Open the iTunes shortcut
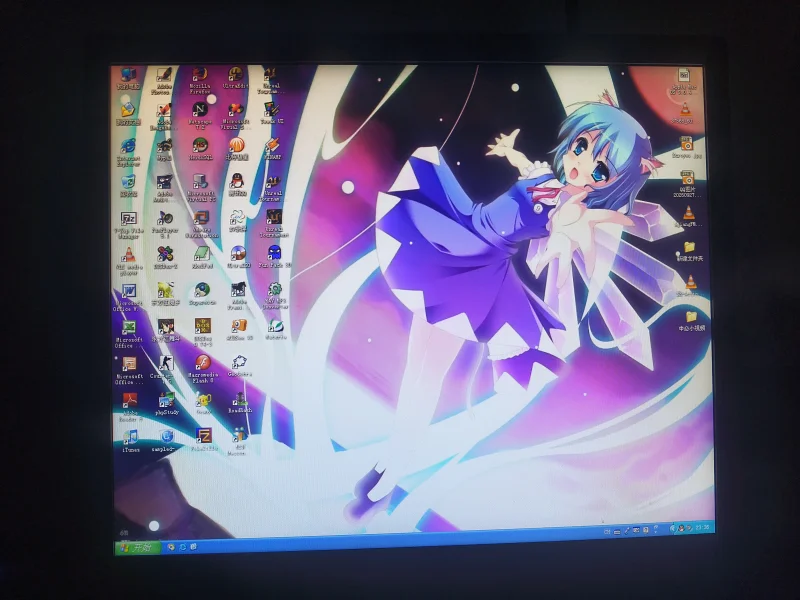This screenshot has height=600, width=800. point(131,441)
